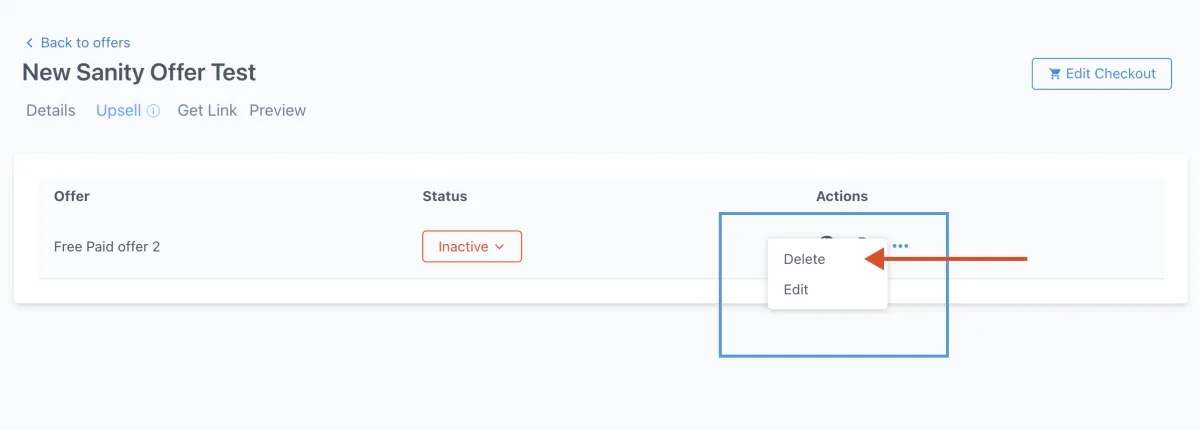The width and height of the screenshot is (1200, 430).
Task: Click the Actions column header
Action: (842, 196)
